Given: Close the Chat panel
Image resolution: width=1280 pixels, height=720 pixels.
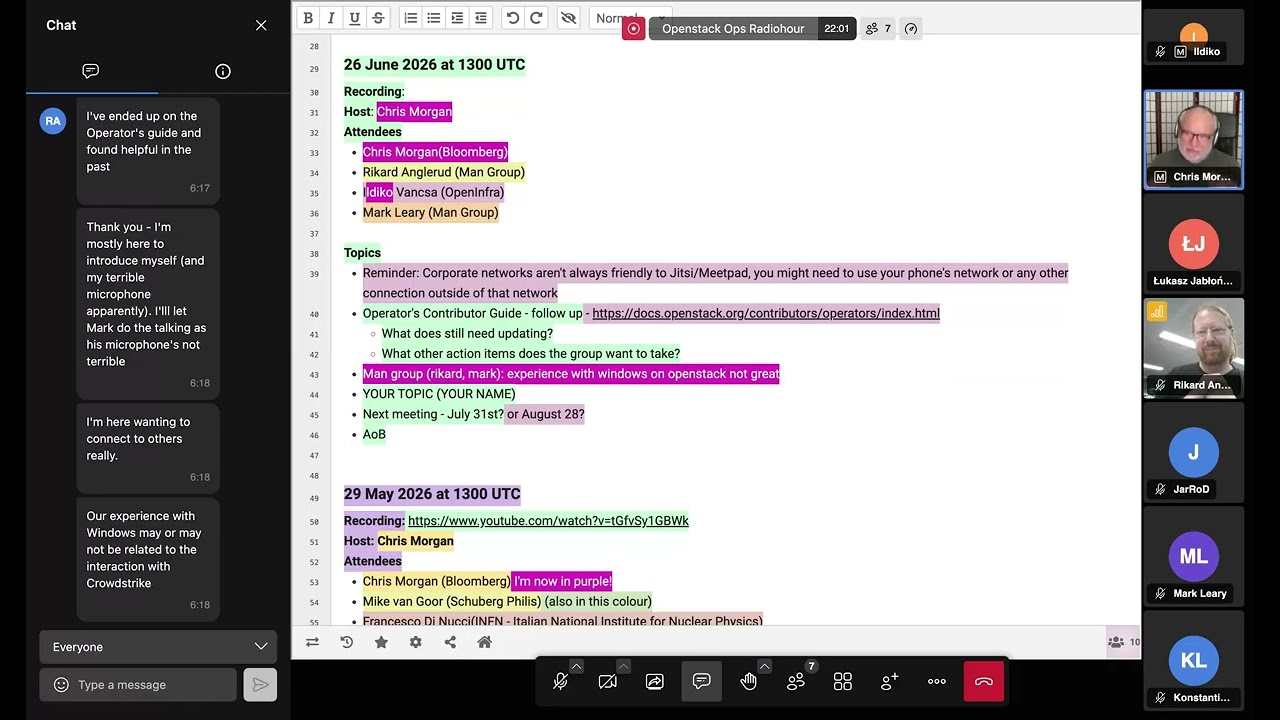Looking at the screenshot, I should point(261,25).
